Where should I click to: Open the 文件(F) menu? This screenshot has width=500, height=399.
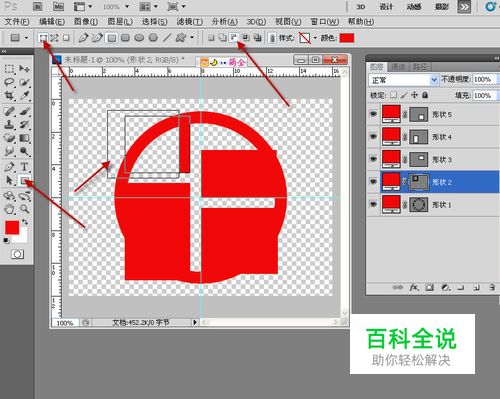tap(17, 22)
